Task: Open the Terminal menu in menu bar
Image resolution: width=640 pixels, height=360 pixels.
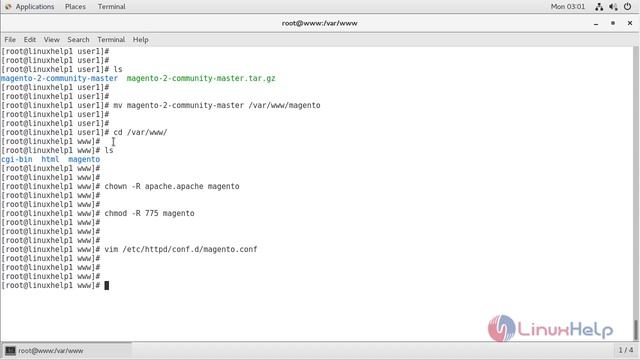Action: [x=111, y=40]
